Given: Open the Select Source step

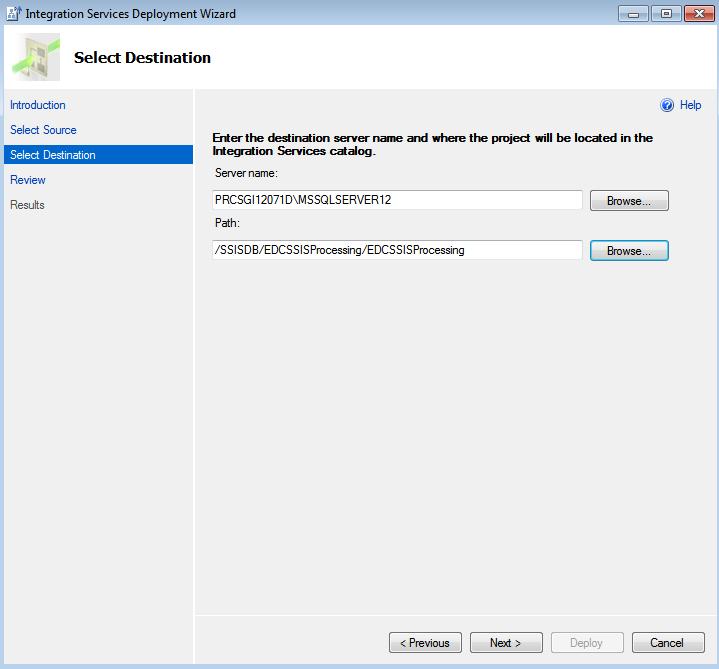Looking at the screenshot, I should point(43,130).
